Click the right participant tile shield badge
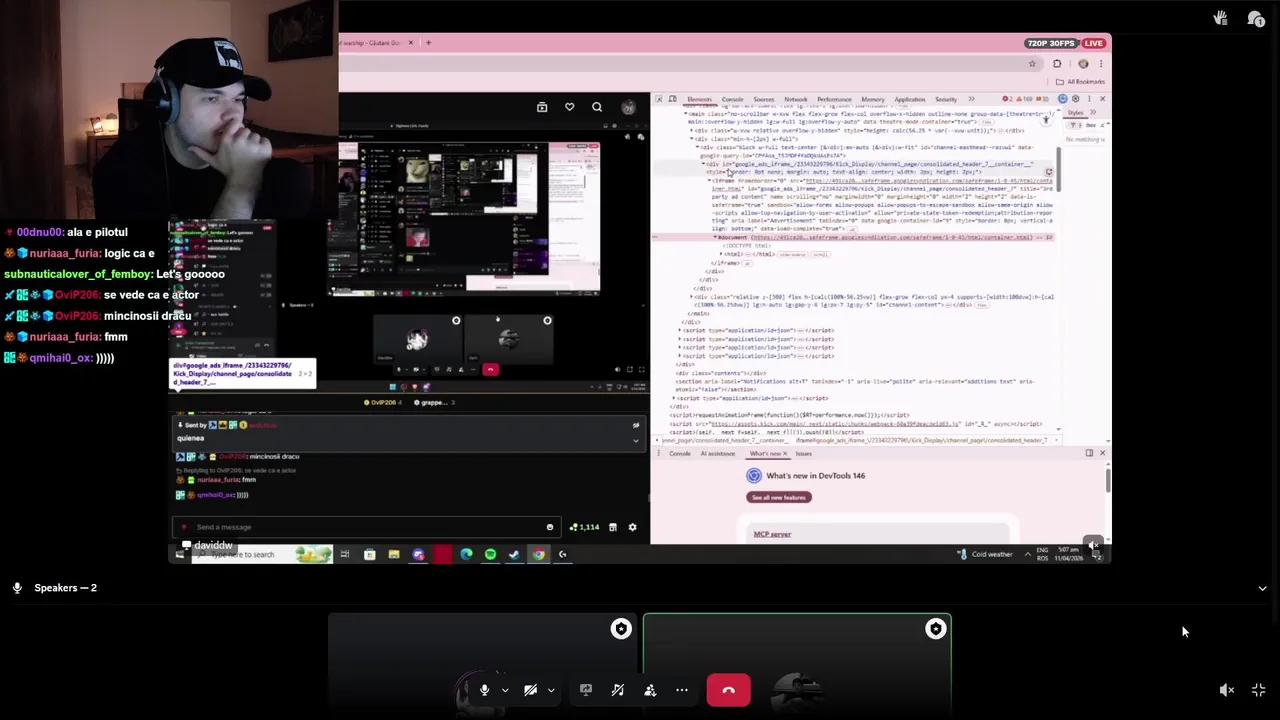1280x720 pixels. (x=936, y=629)
